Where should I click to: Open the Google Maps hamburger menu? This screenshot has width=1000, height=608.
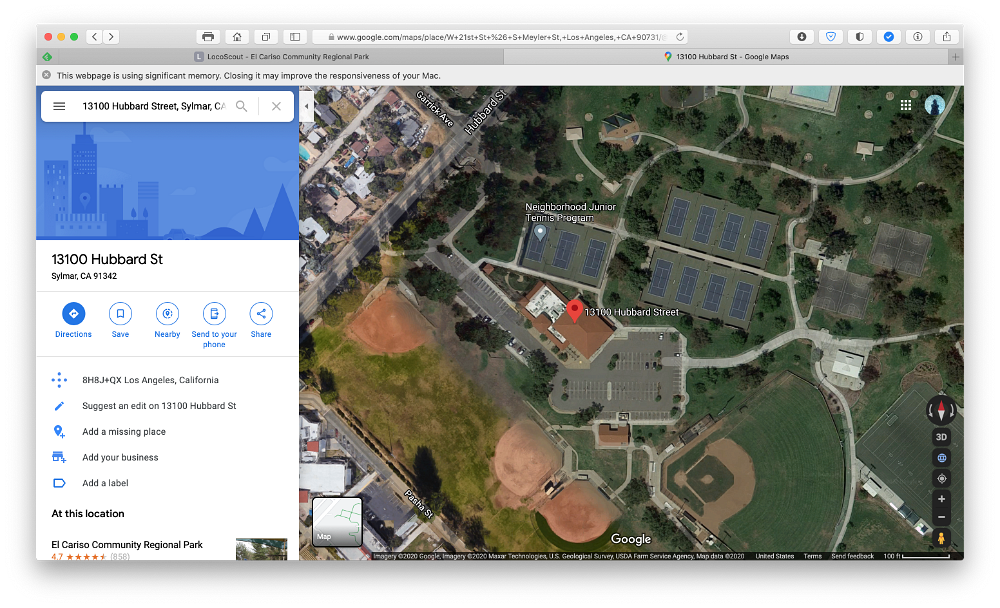point(59,106)
